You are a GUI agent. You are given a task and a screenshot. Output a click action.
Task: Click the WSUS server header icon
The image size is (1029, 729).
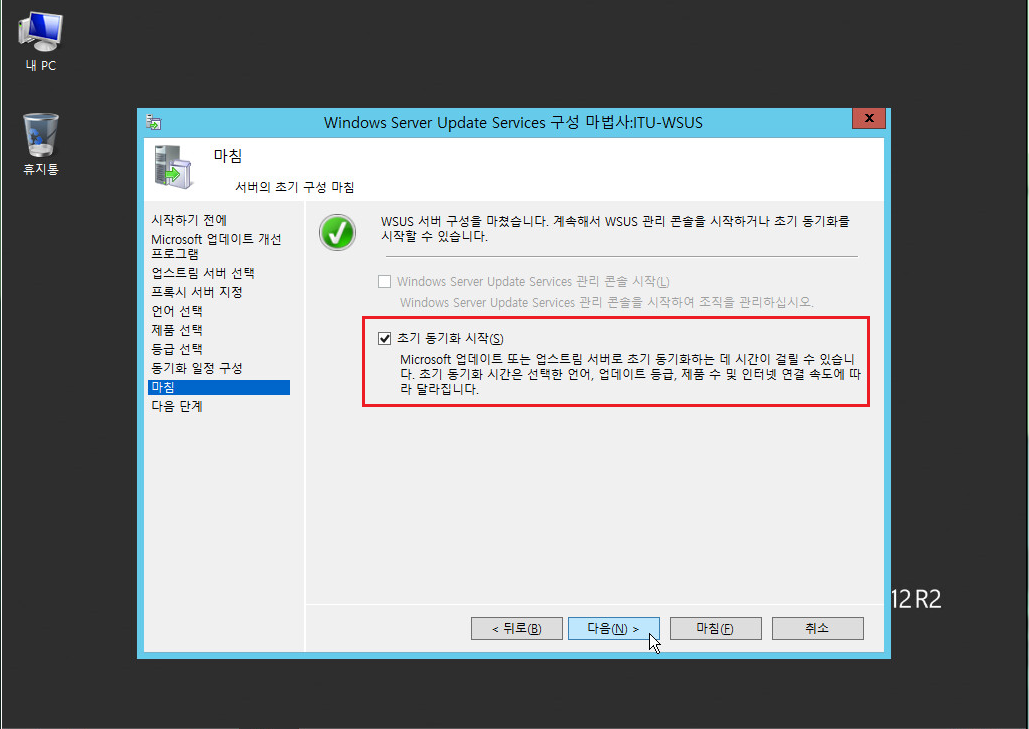click(x=173, y=165)
